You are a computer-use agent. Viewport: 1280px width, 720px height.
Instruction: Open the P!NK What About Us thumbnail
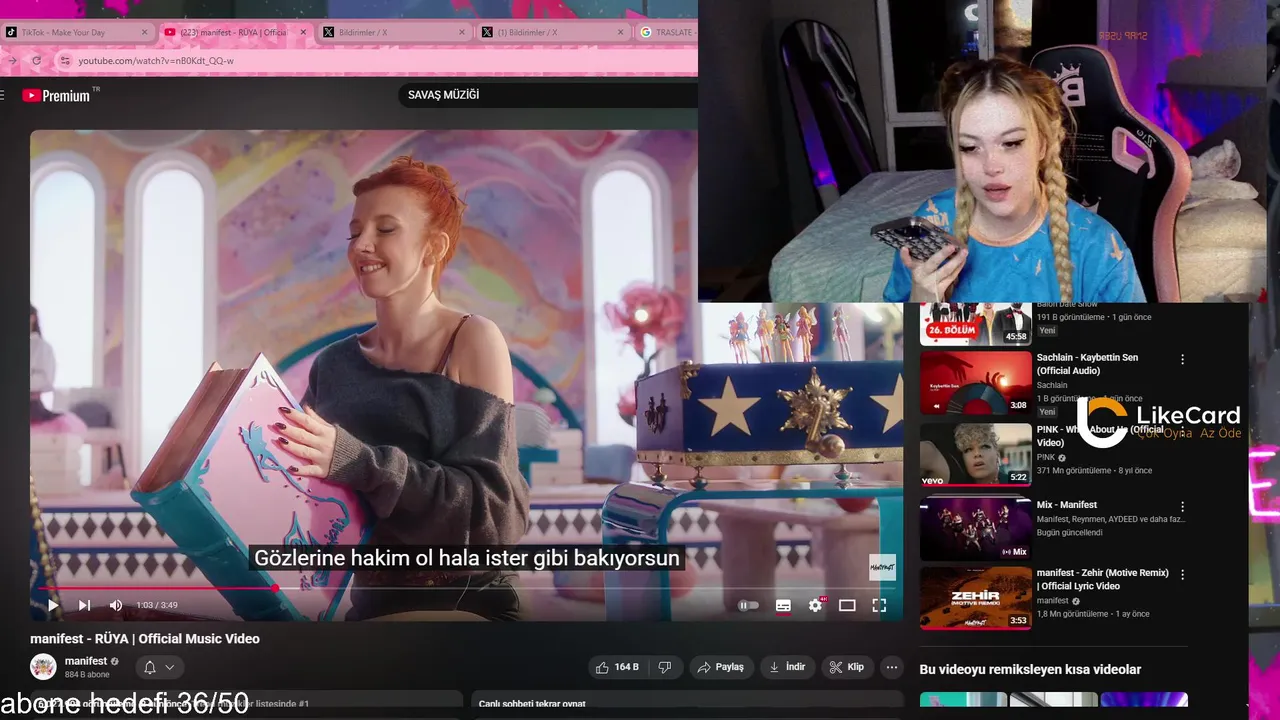point(975,454)
